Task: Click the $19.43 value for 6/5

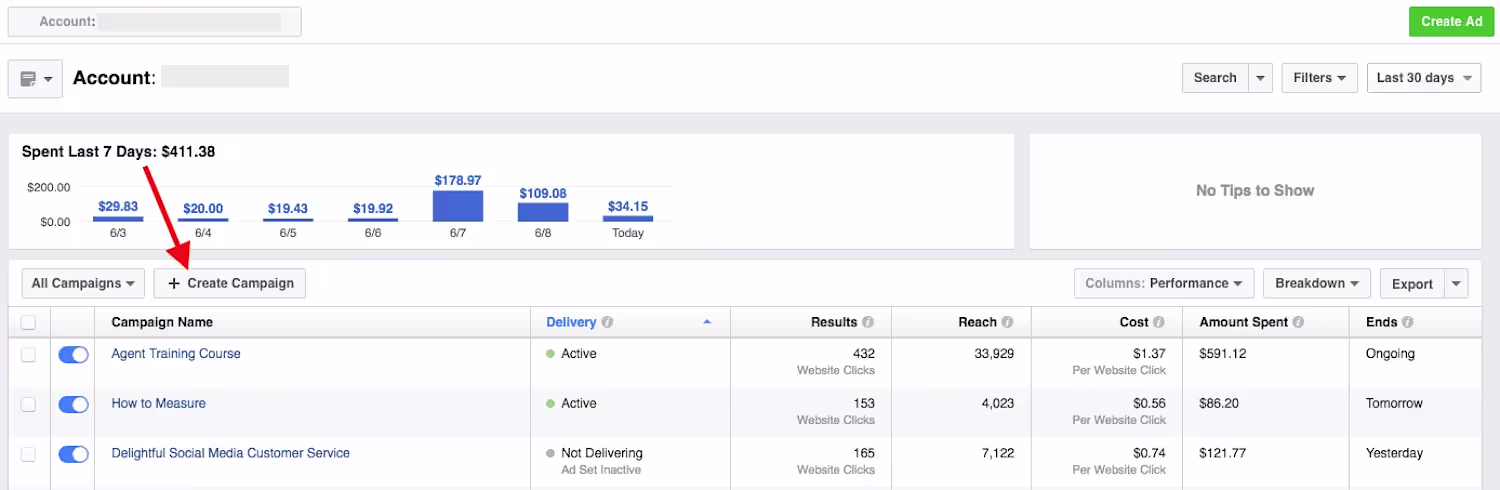Action: (x=288, y=209)
